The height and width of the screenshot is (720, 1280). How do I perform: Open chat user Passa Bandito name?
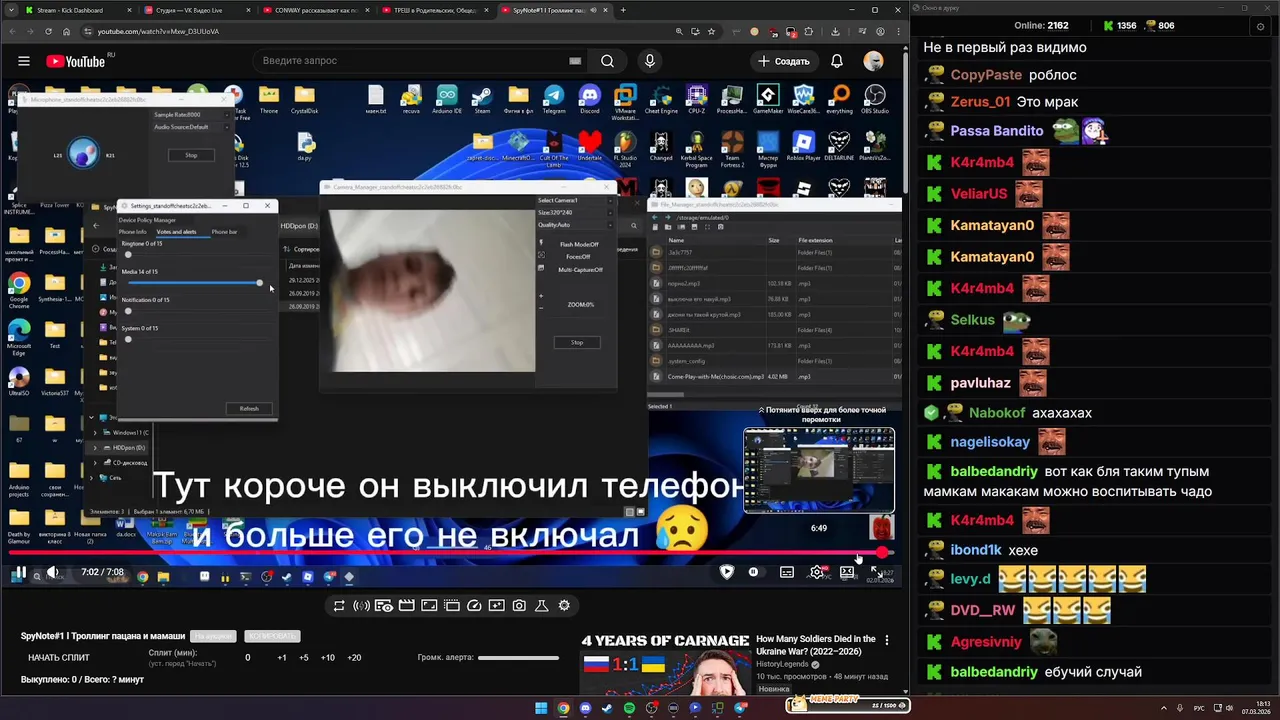coord(997,130)
